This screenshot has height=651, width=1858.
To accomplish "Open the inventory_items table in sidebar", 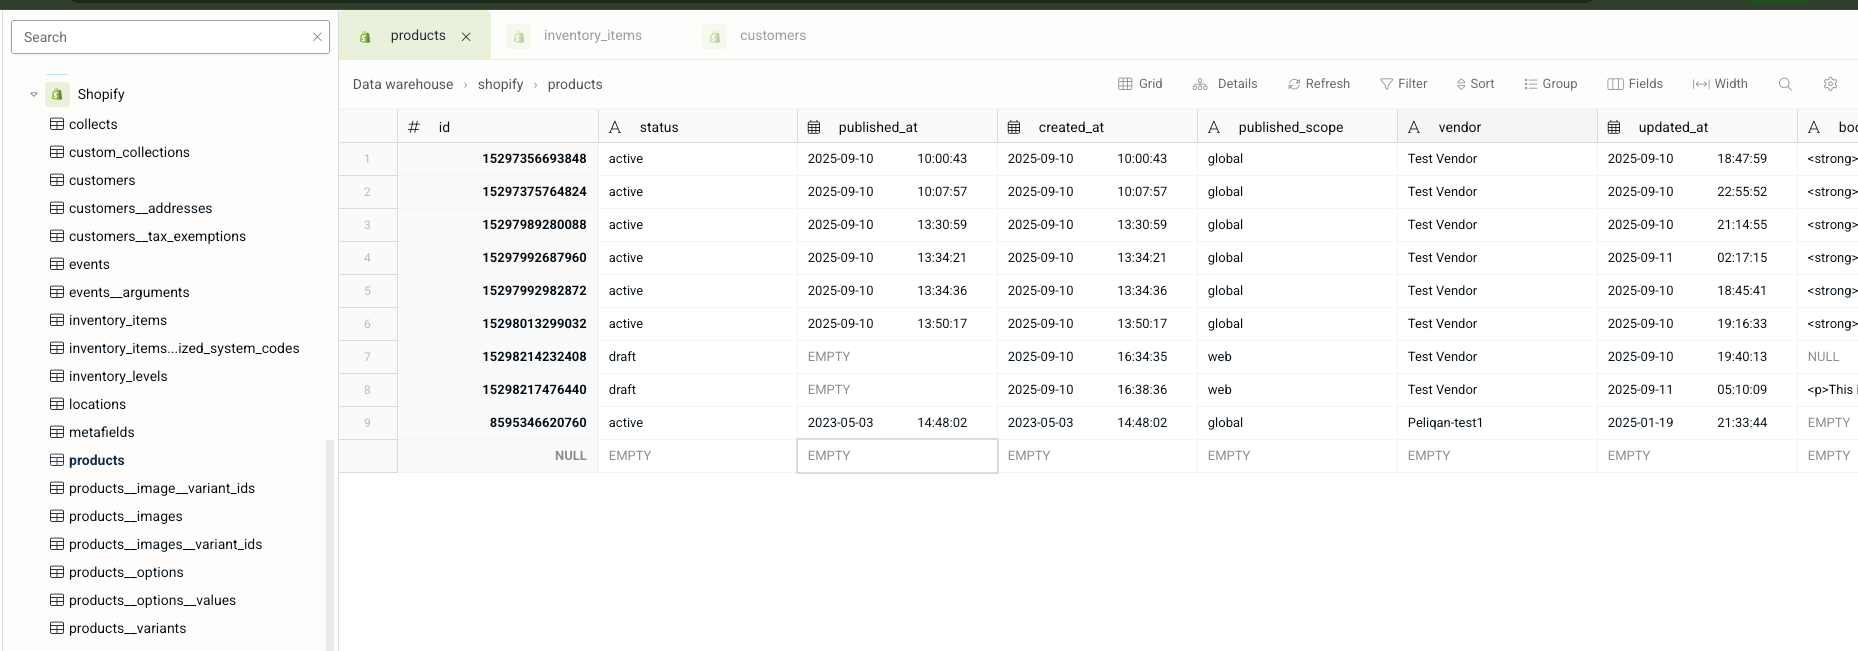I will coord(118,320).
